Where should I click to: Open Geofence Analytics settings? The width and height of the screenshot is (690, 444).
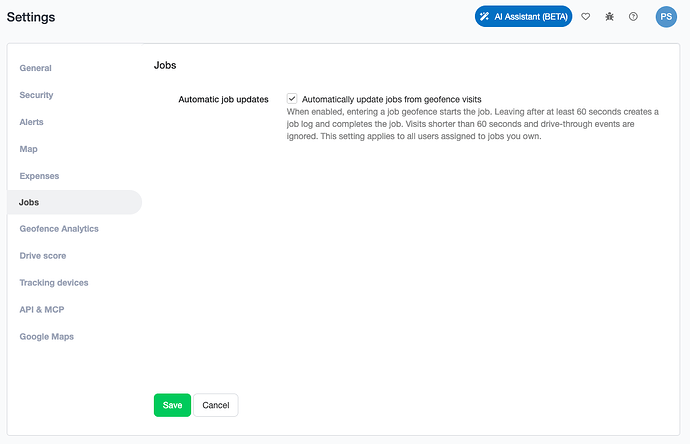[x=59, y=229]
